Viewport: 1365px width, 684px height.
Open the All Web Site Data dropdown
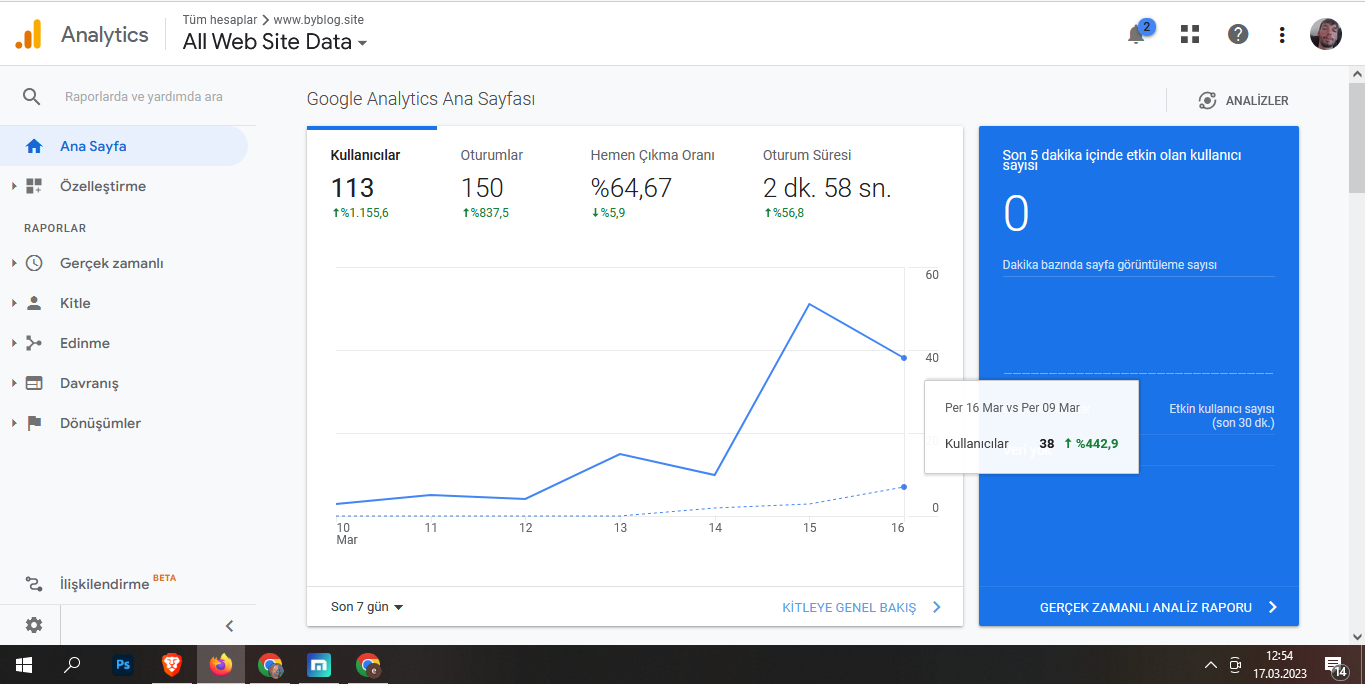(x=275, y=42)
